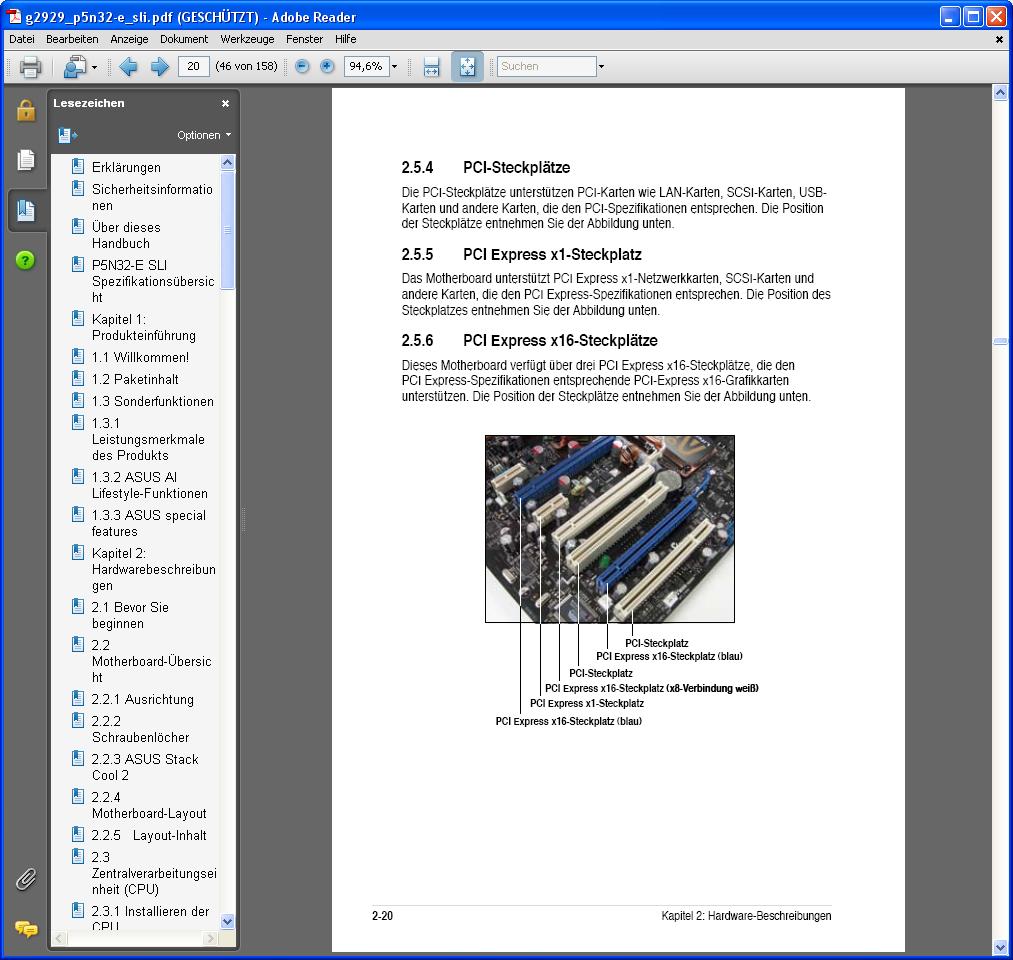Click the bookmark icon beside 2.2.5 Layout-Inhalt

78,835
